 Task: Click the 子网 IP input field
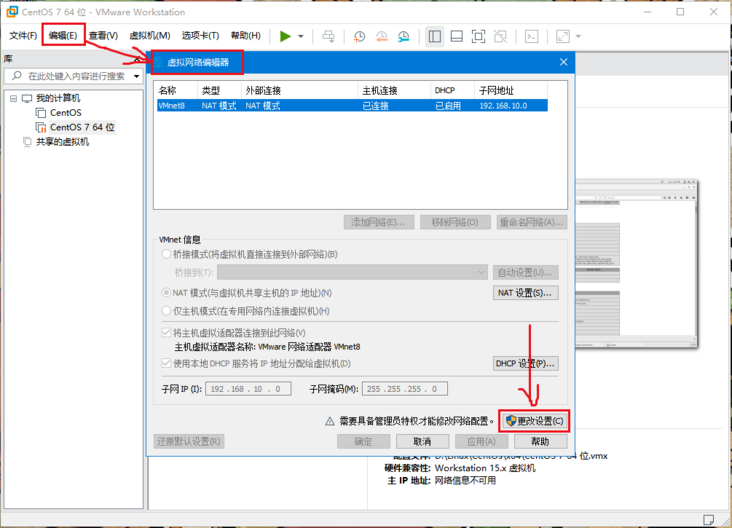tap(248, 389)
